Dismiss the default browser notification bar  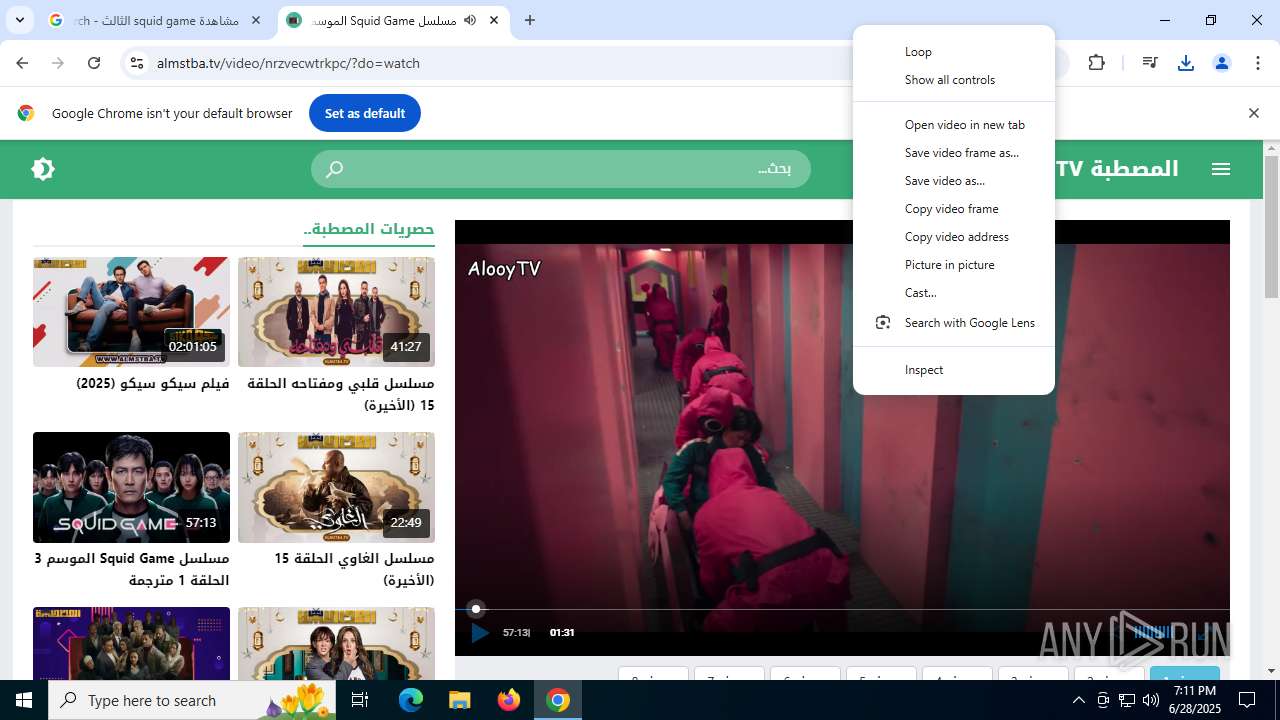(1253, 113)
